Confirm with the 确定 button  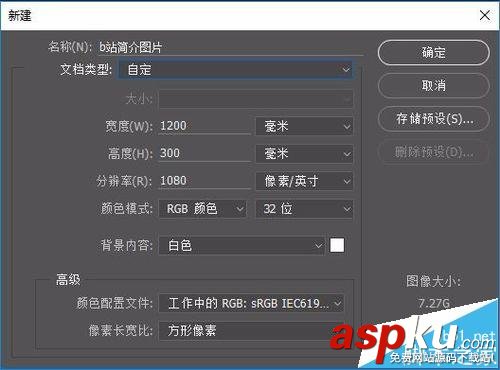coord(433,53)
